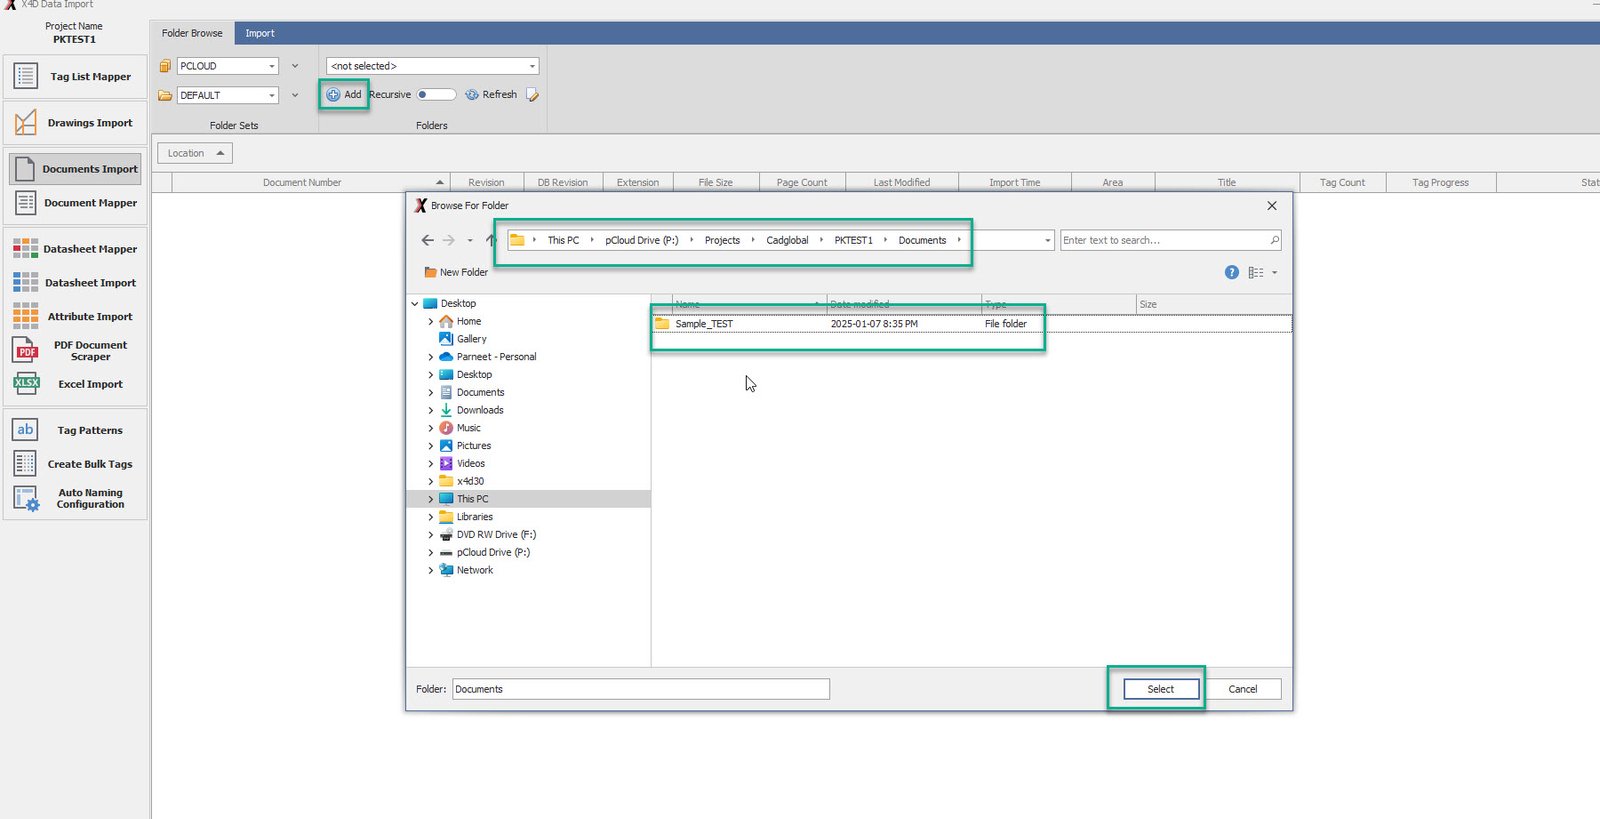Select the Sample_TEST folder
1600x819 pixels.
[x=703, y=324]
